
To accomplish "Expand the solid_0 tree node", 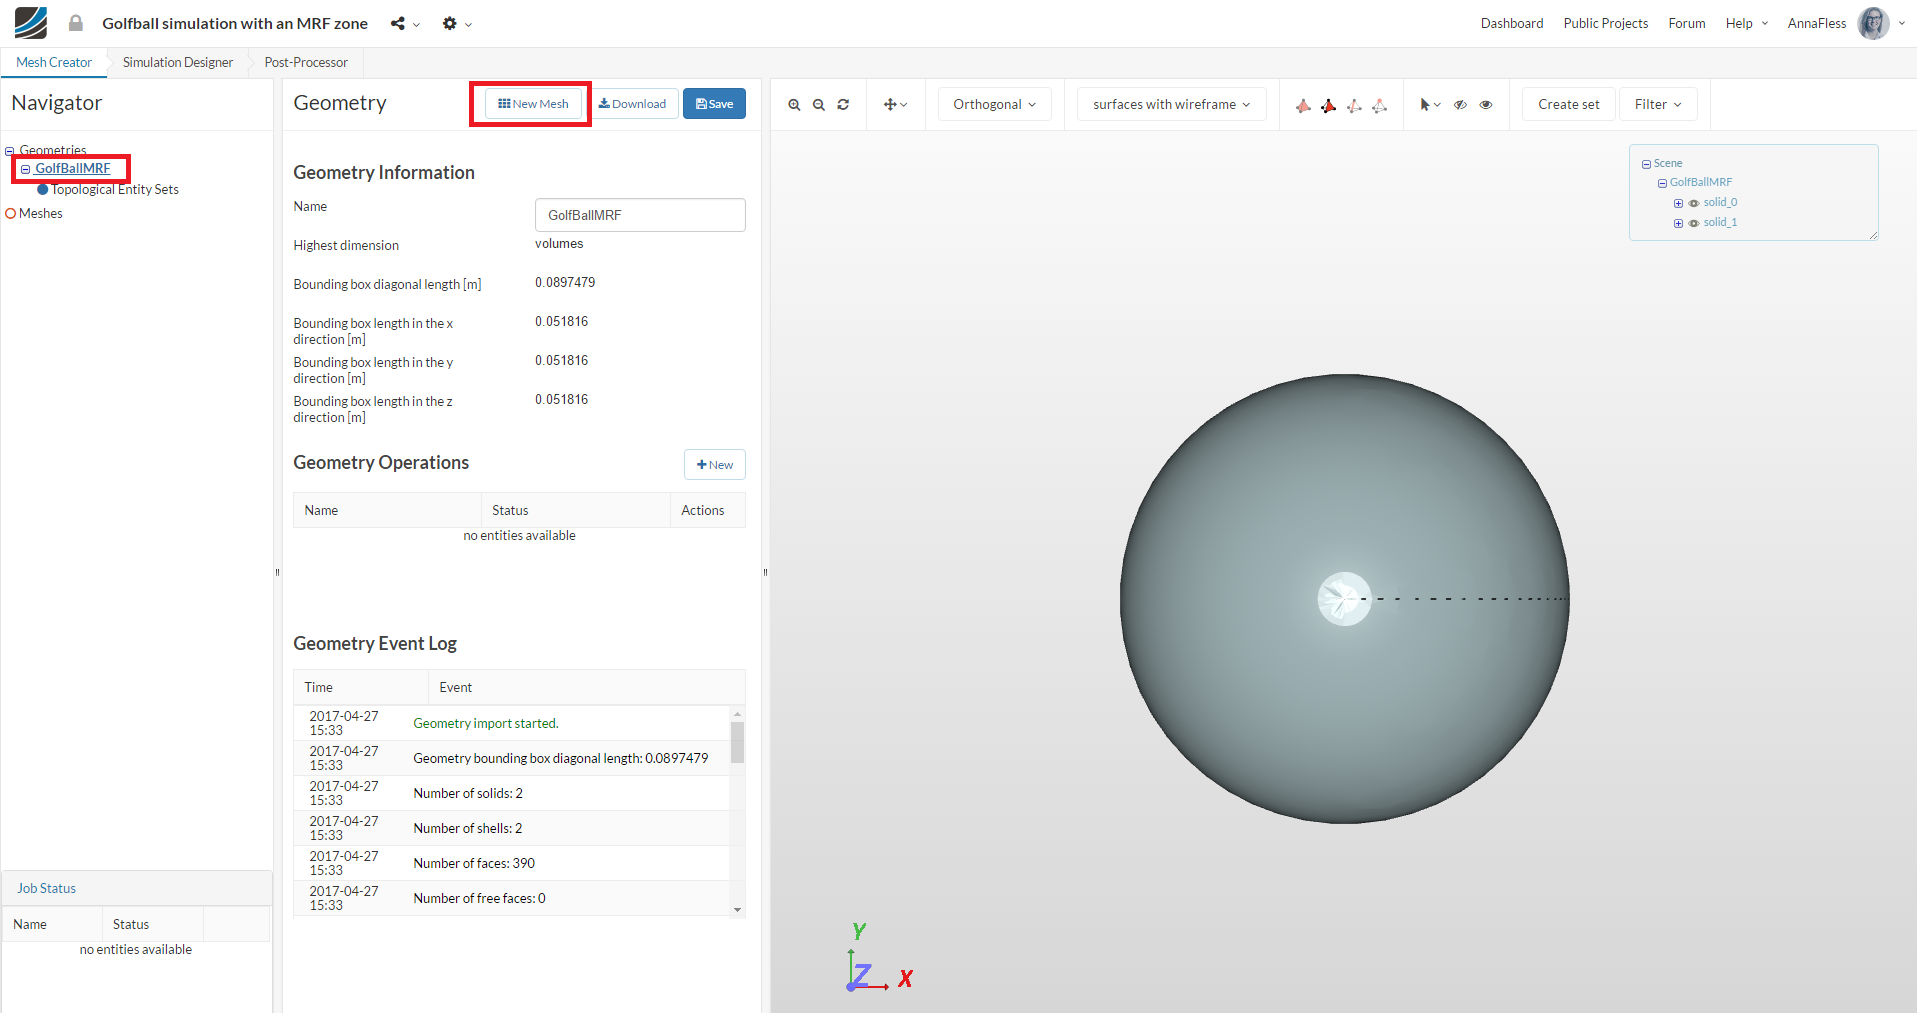I will pyautogui.click(x=1678, y=203).
